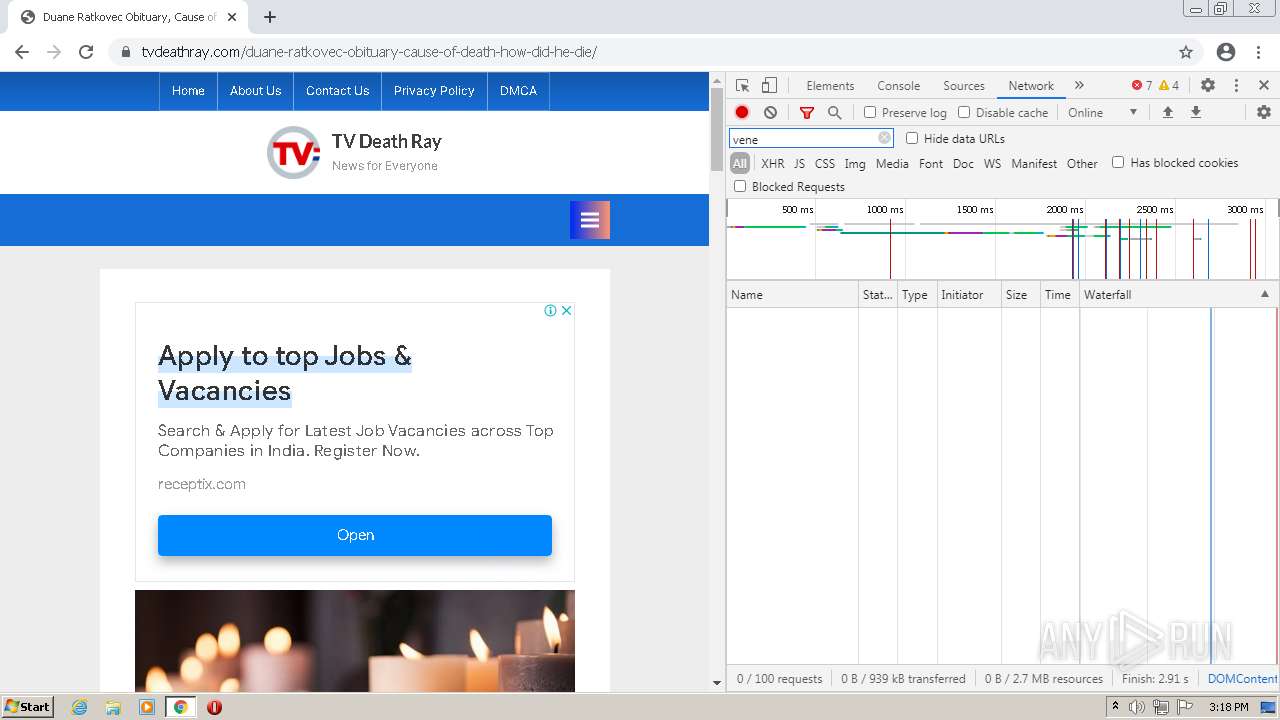The height and width of the screenshot is (720, 1280).
Task: Filter requests by JS type
Action: [x=799, y=164]
